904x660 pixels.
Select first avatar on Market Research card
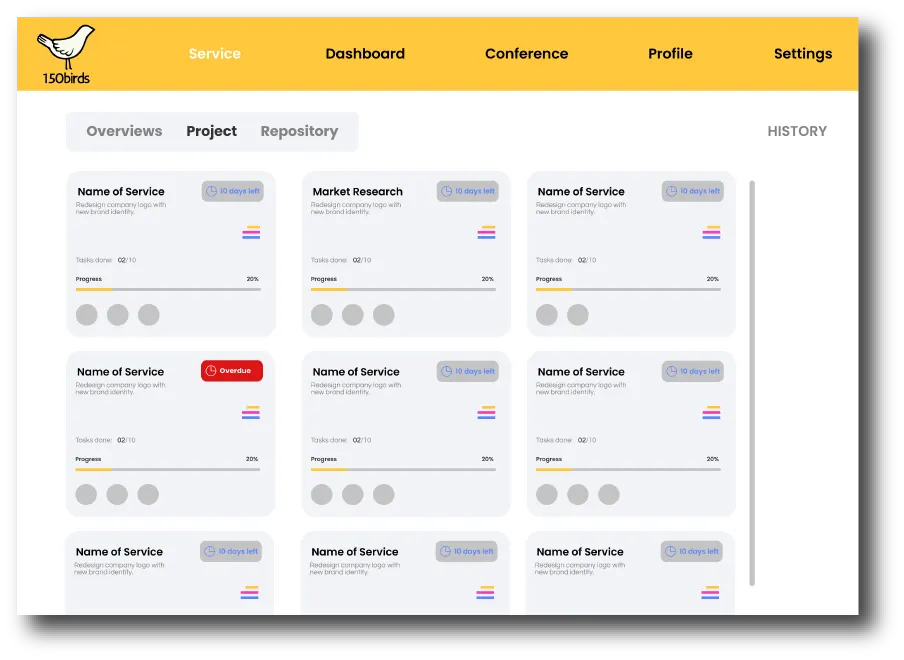point(322,315)
